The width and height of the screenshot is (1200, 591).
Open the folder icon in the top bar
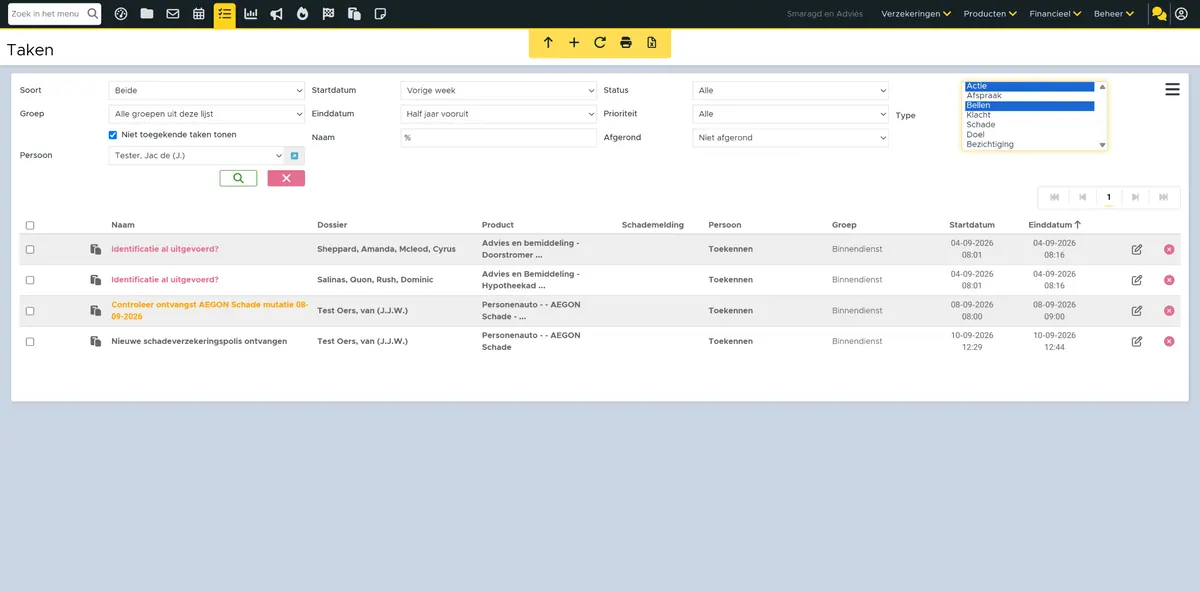[x=147, y=14]
